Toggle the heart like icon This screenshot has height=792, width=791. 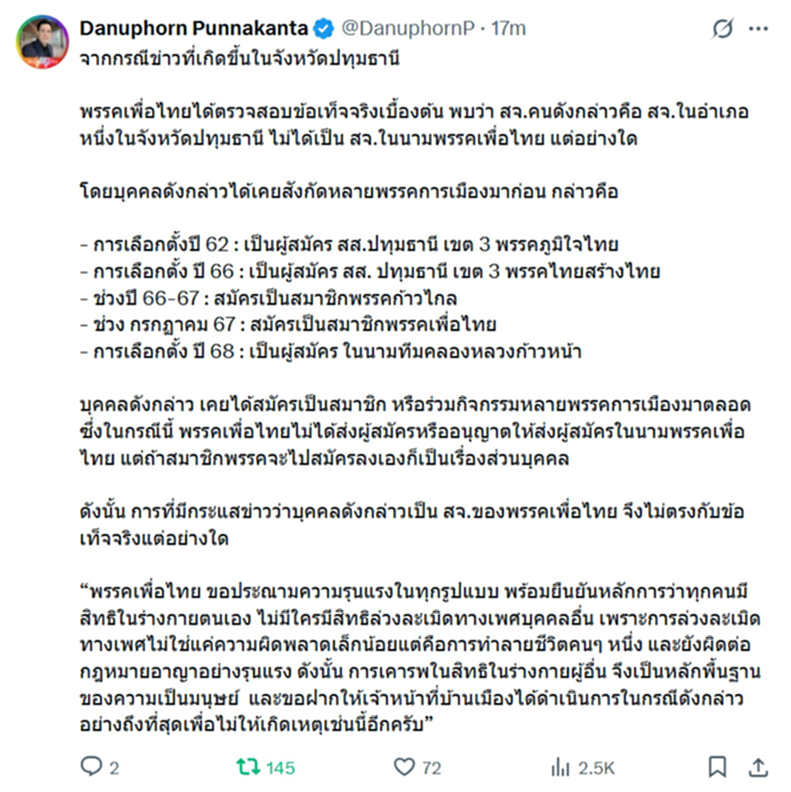tap(404, 767)
